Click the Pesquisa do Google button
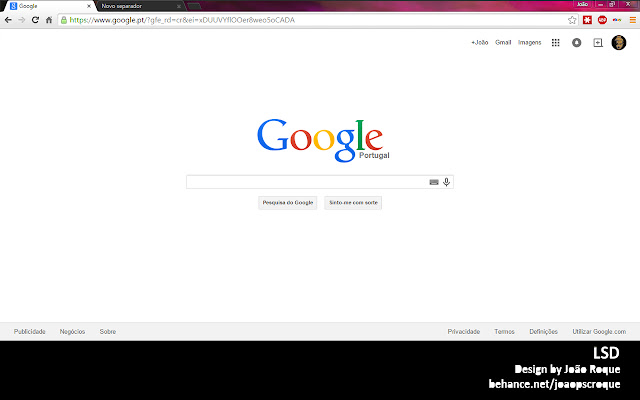Screen dimensions: 640x400 point(288,202)
